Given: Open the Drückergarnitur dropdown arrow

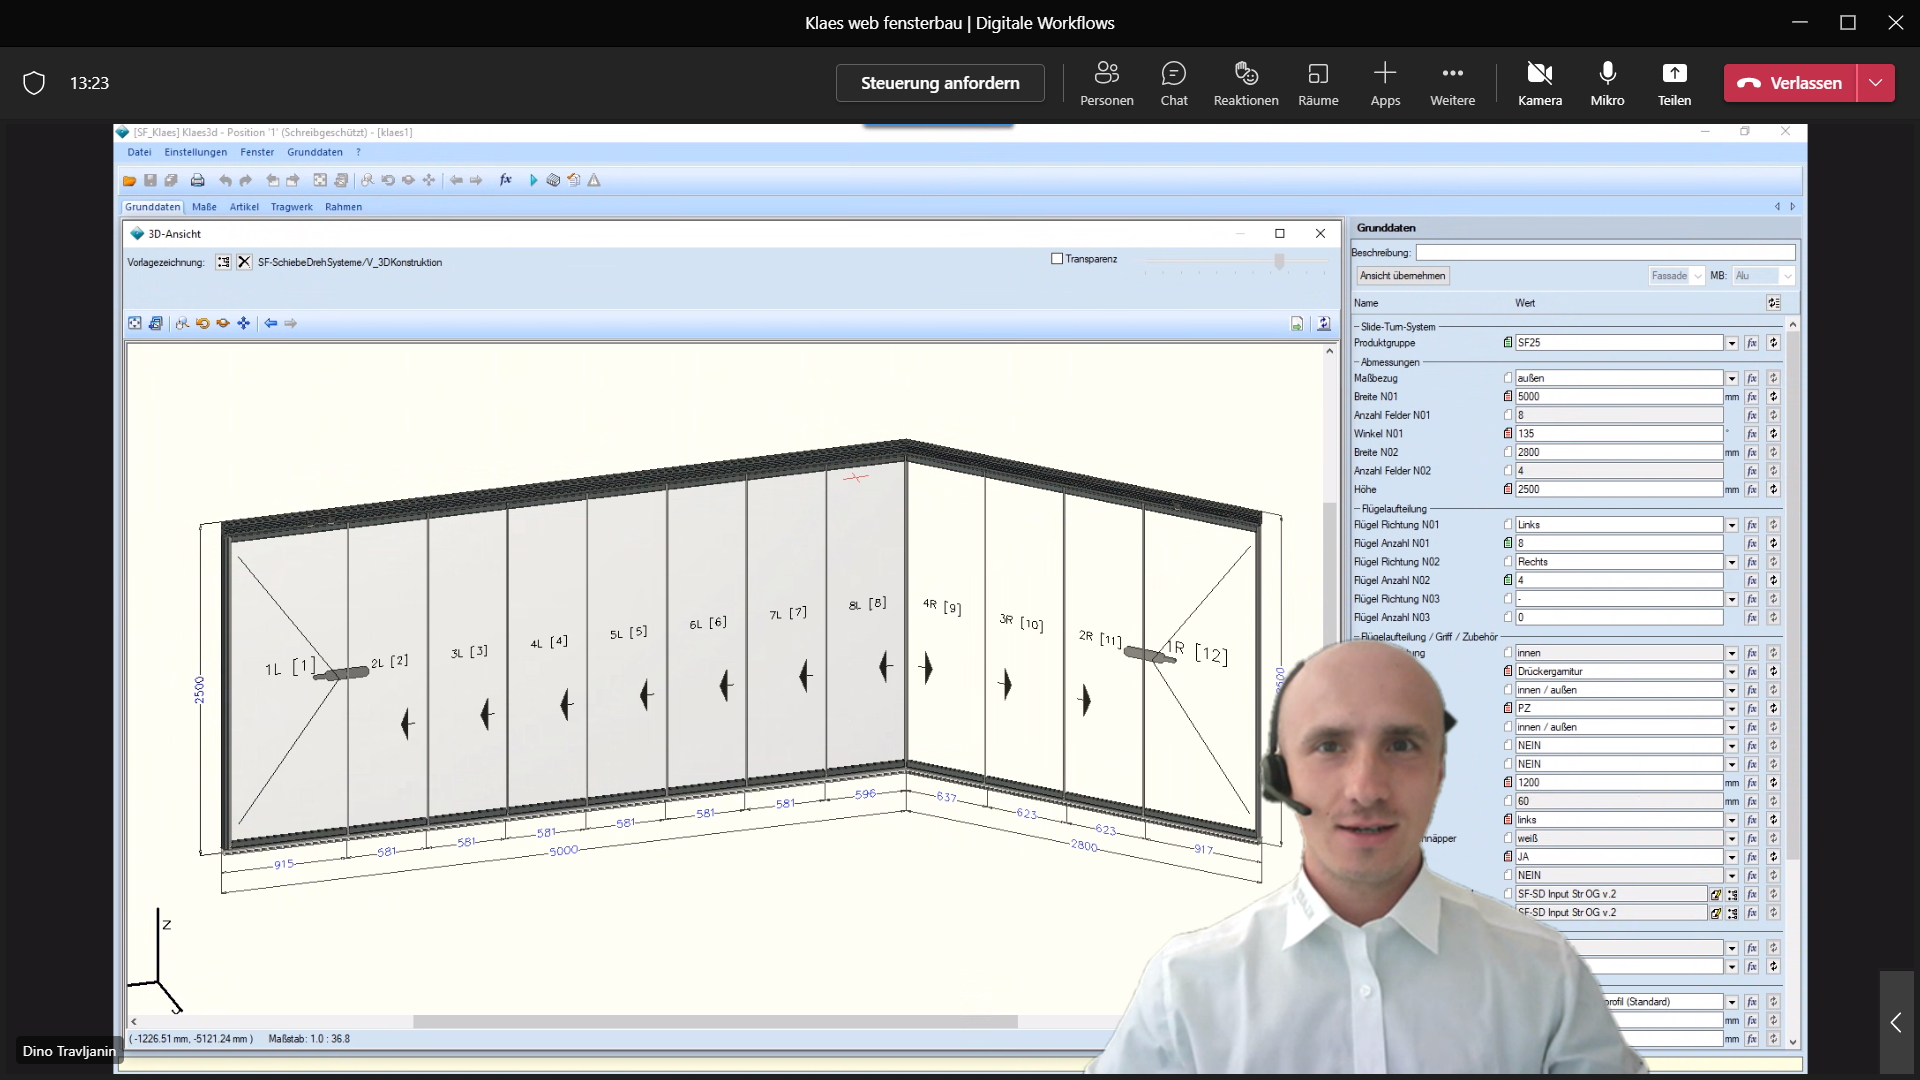Looking at the screenshot, I should (1732, 672).
